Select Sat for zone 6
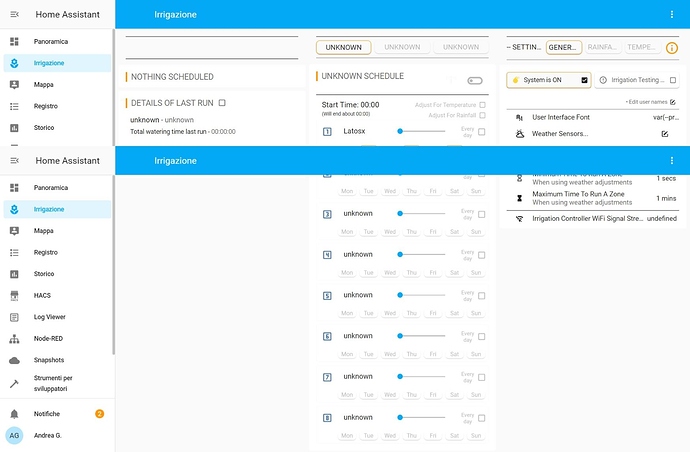 coord(455,354)
